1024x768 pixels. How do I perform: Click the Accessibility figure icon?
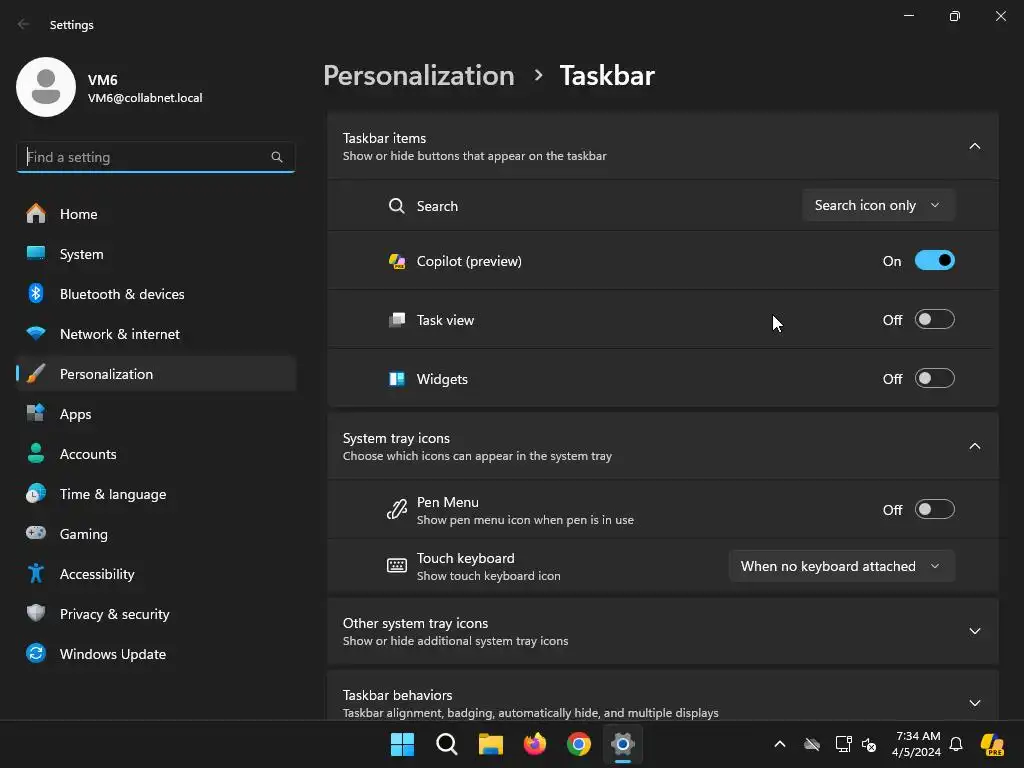pyautogui.click(x=36, y=573)
